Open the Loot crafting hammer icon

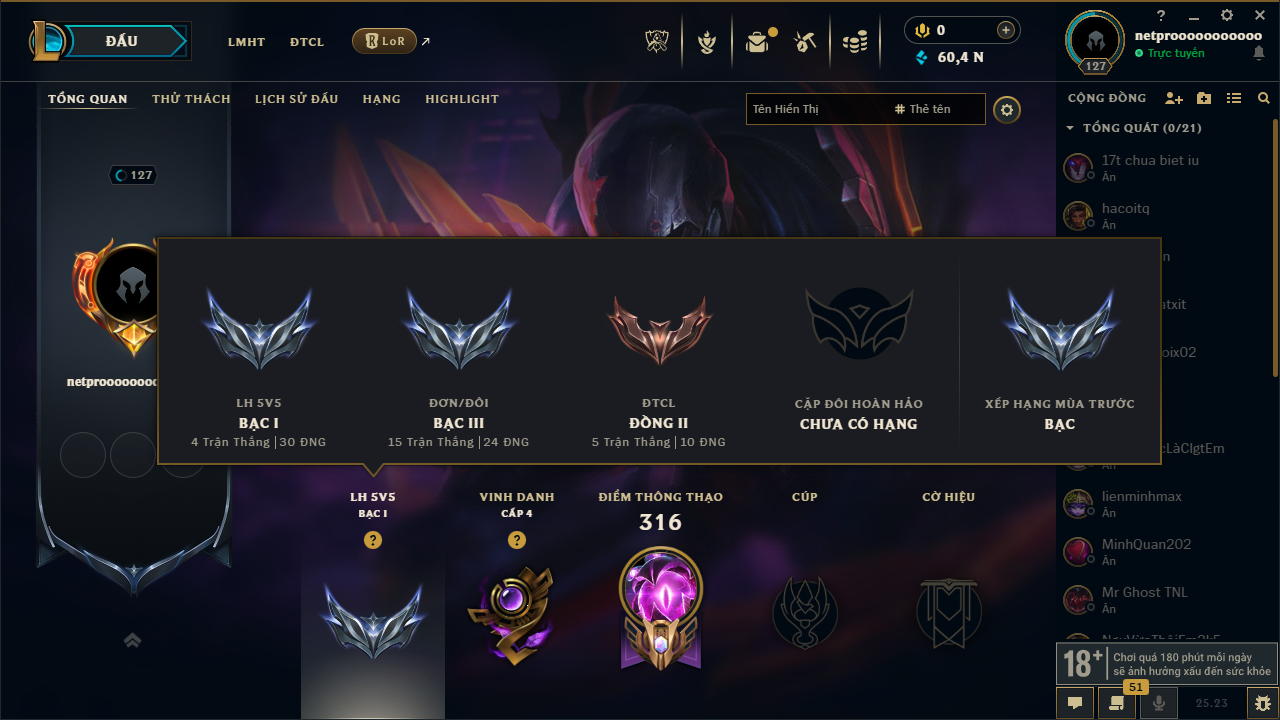pyautogui.click(x=805, y=42)
